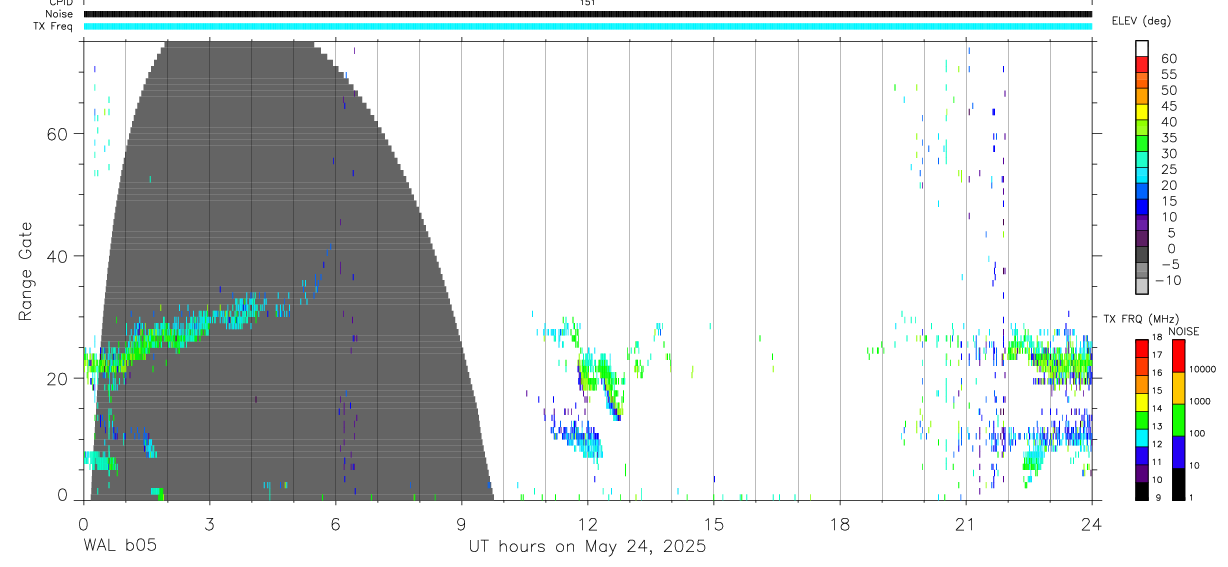Select the -10 label on ELEV scale
Image resolution: width=1228 pixels, height=567 pixels.
pyautogui.click(x=1169, y=280)
